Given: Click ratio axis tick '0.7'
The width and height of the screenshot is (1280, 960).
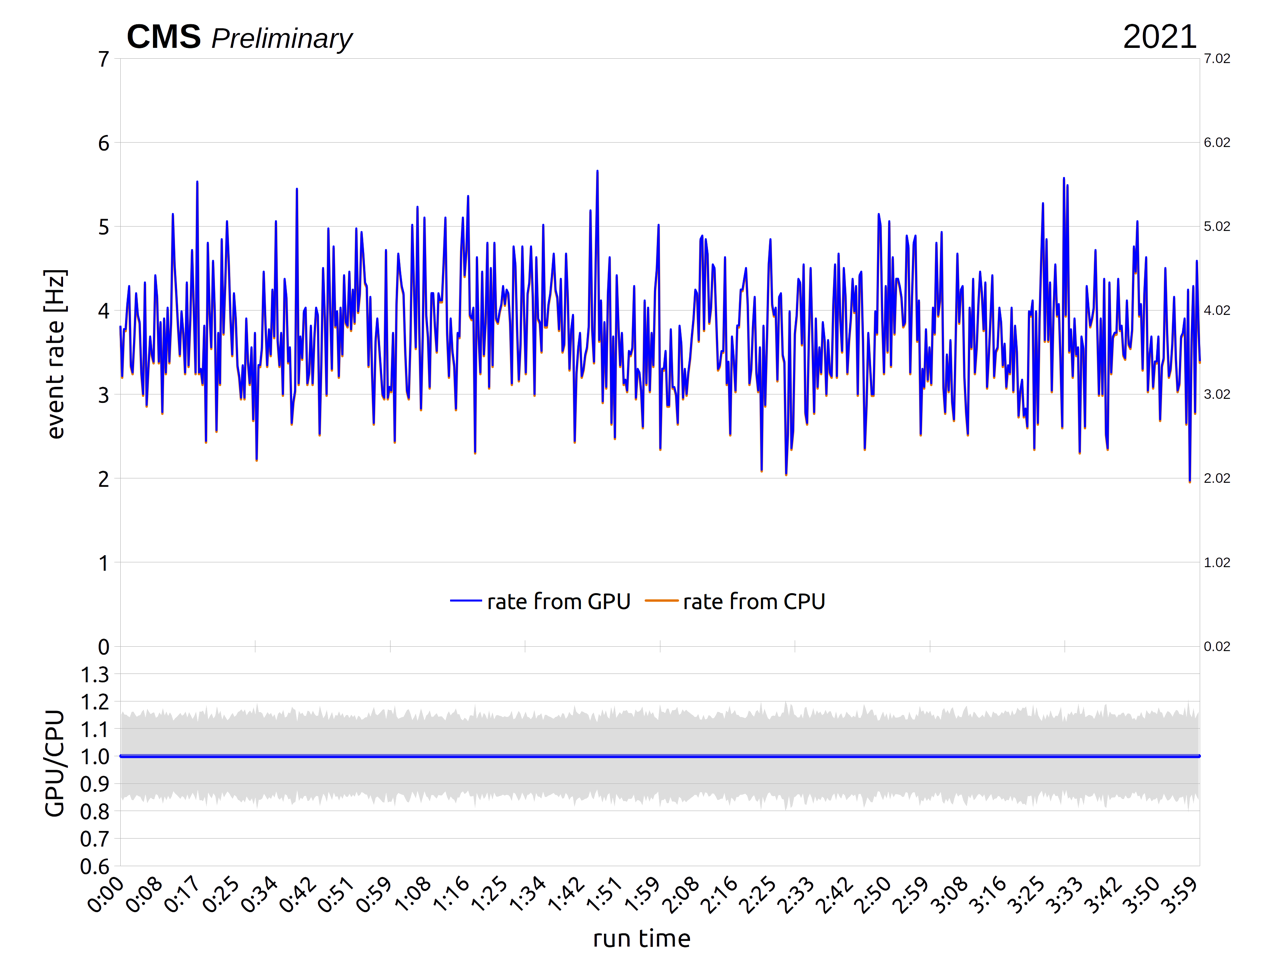Looking at the screenshot, I should pos(95,839).
